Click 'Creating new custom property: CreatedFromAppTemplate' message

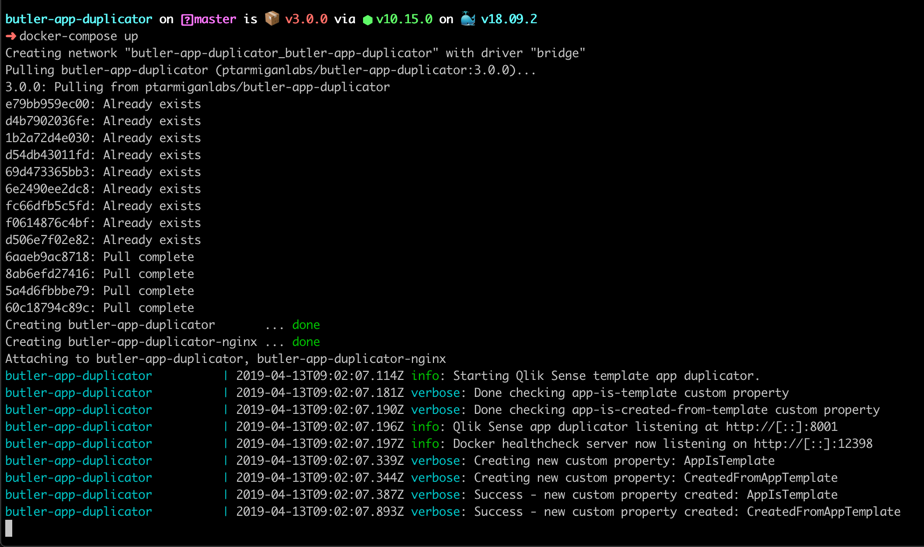click(x=656, y=478)
